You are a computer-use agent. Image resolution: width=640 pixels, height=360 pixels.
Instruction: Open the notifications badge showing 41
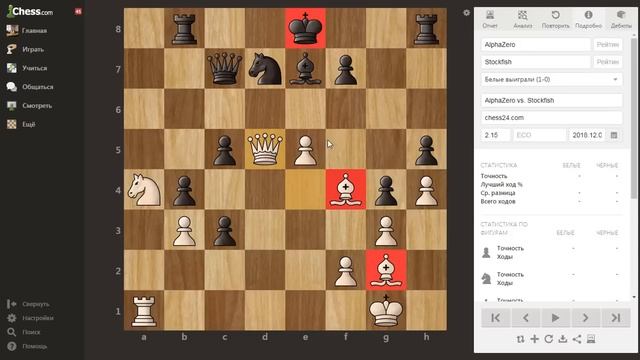coord(78,11)
